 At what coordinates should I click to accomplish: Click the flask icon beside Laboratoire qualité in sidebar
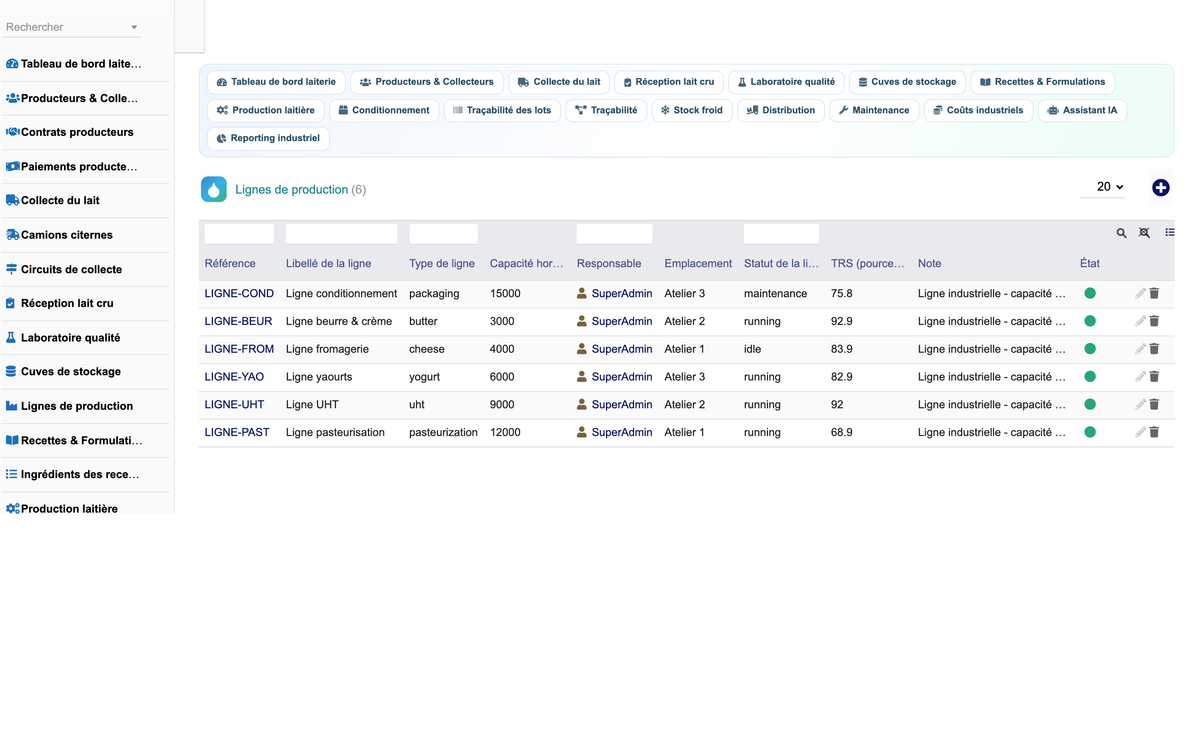[12, 337]
